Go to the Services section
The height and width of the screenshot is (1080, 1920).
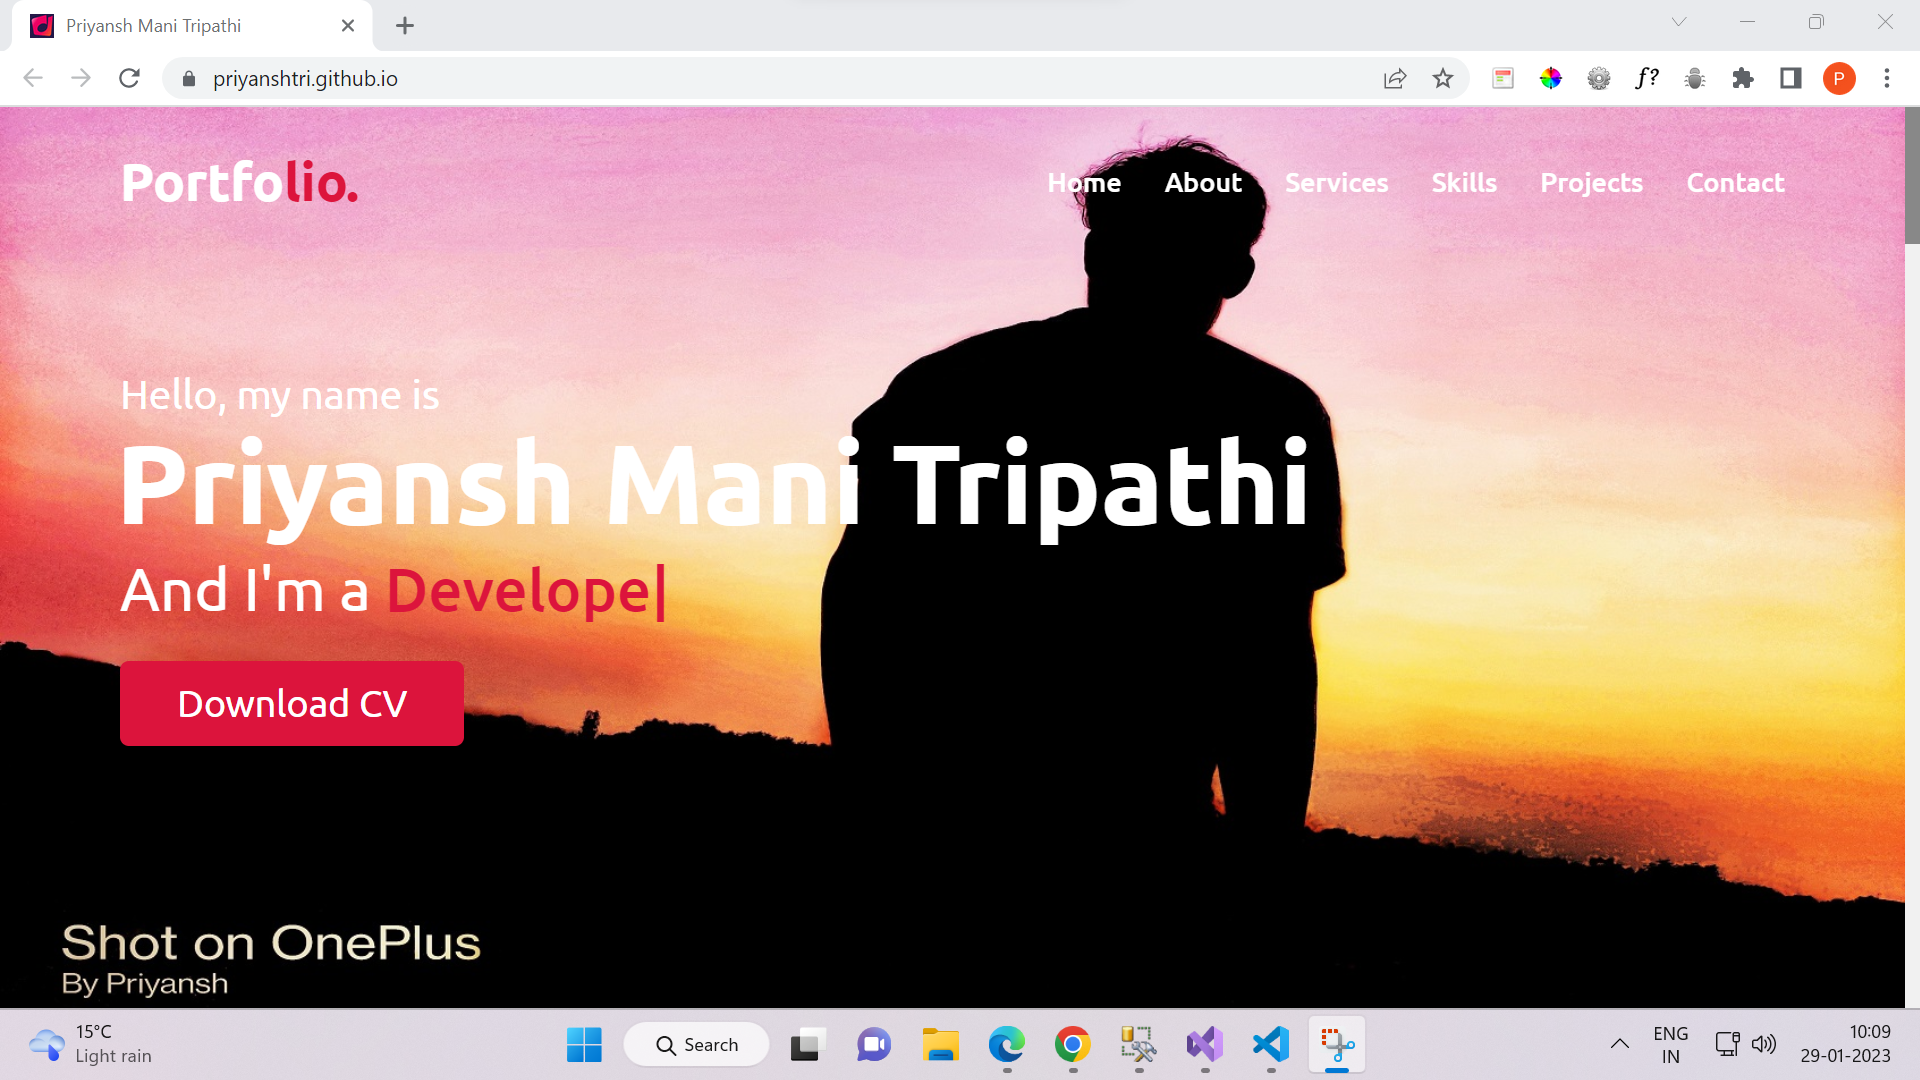pos(1336,183)
